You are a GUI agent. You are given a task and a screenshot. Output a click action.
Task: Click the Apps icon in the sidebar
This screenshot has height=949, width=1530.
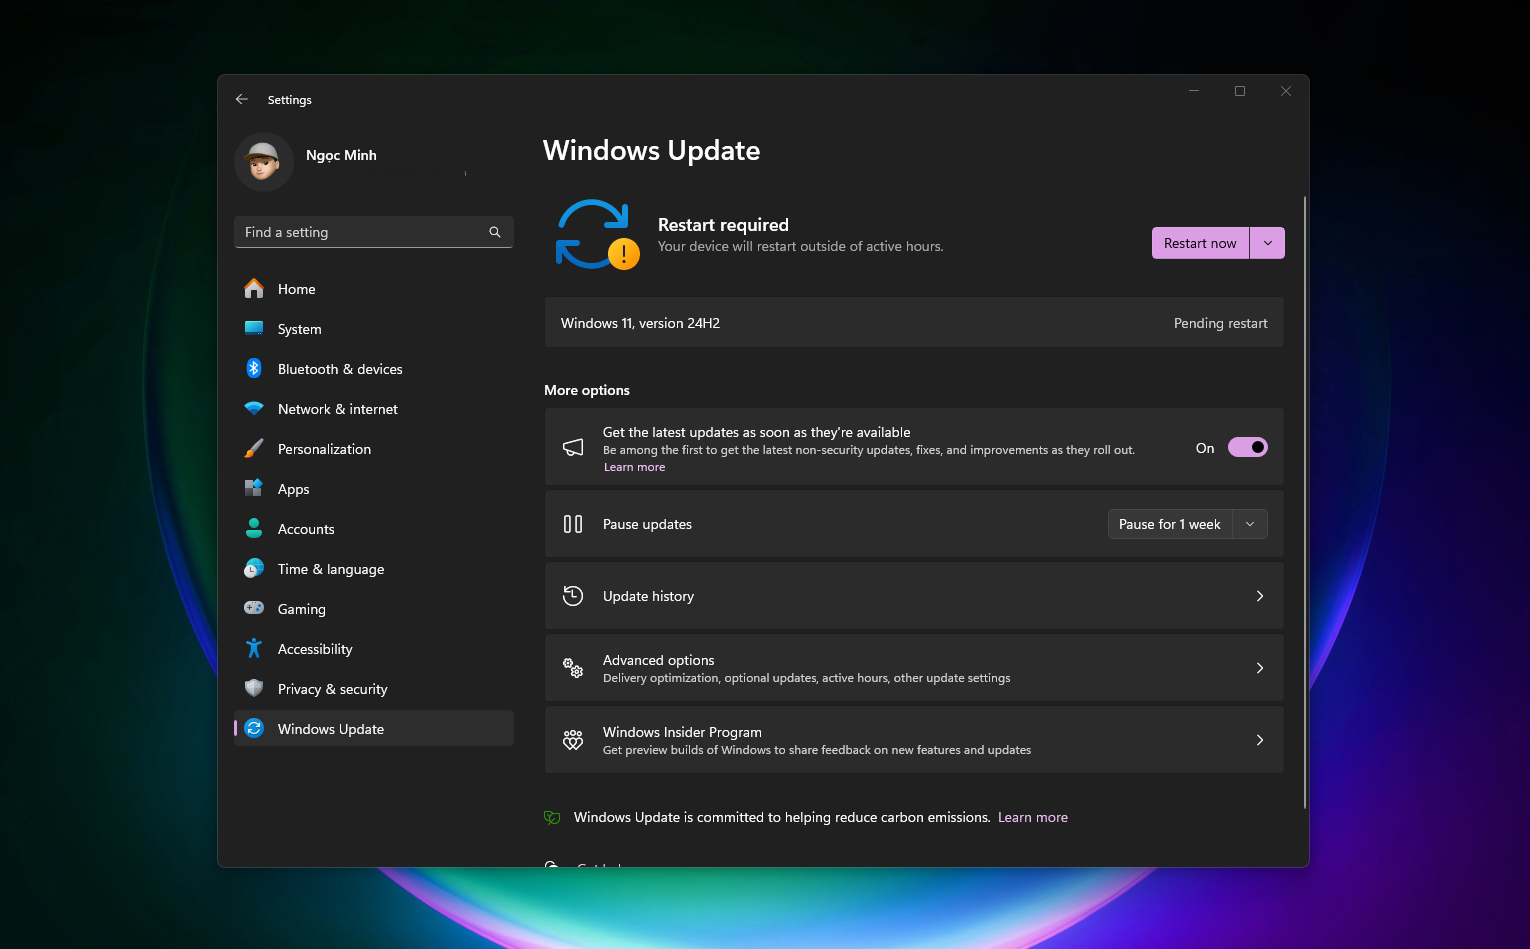click(x=254, y=488)
